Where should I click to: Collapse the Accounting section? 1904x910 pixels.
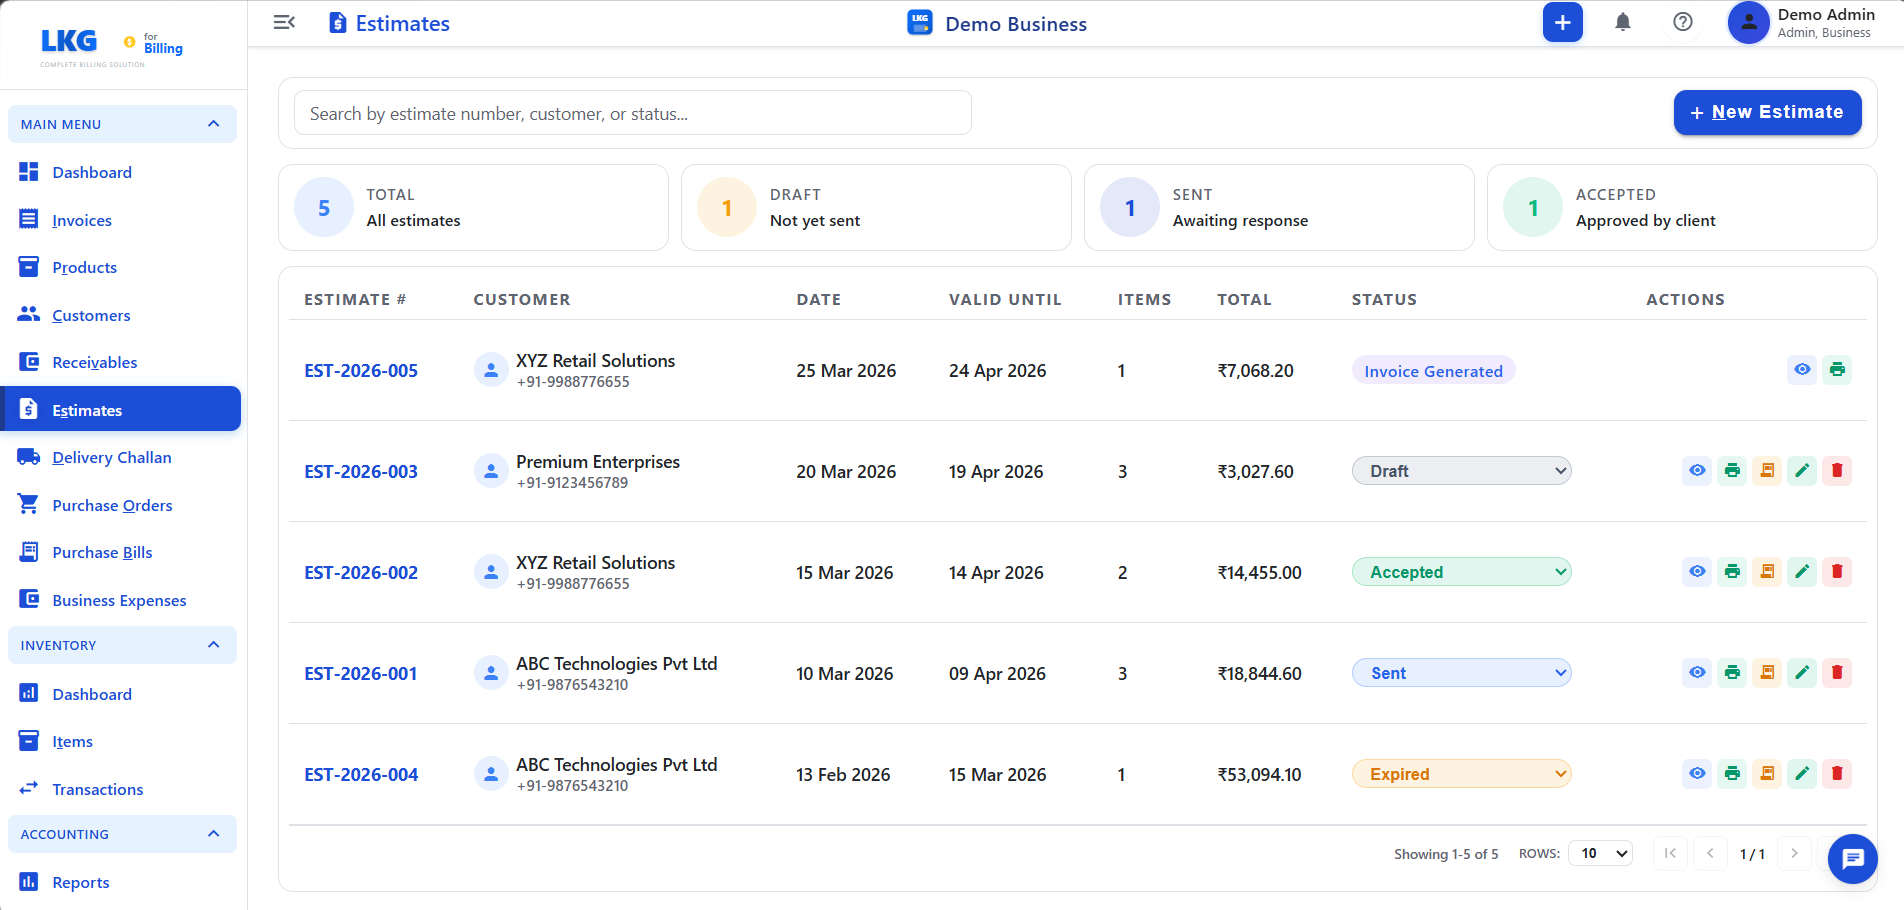coord(122,834)
